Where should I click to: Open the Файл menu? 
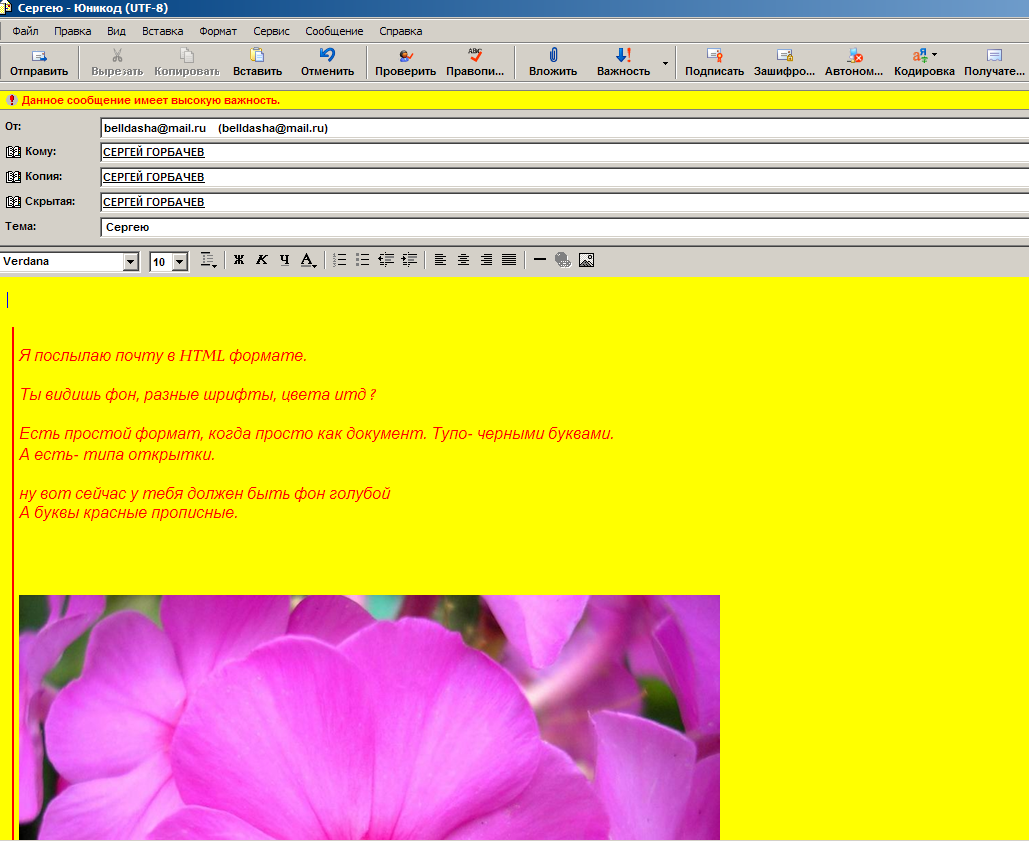tap(26, 31)
